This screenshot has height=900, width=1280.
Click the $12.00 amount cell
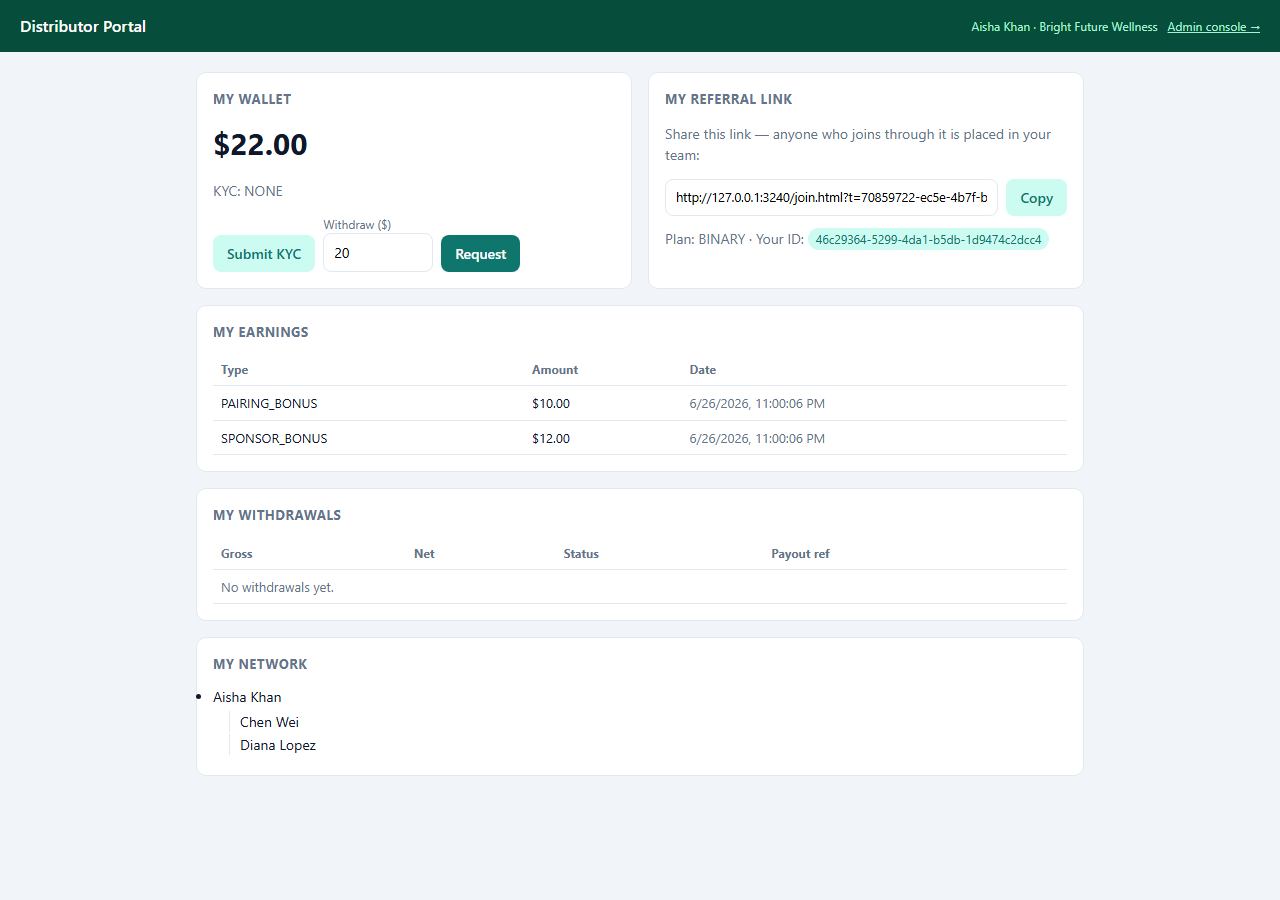coord(551,439)
